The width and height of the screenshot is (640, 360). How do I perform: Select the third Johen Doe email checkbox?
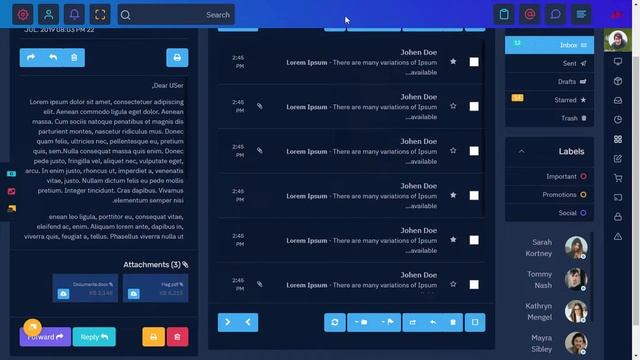(x=474, y=151)
